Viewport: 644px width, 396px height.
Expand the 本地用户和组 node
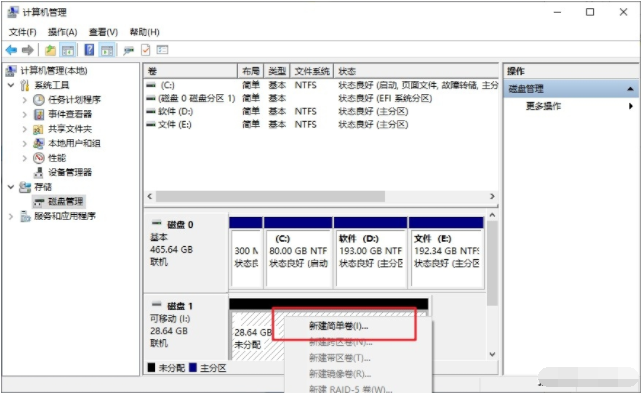[x=24, y=143]
